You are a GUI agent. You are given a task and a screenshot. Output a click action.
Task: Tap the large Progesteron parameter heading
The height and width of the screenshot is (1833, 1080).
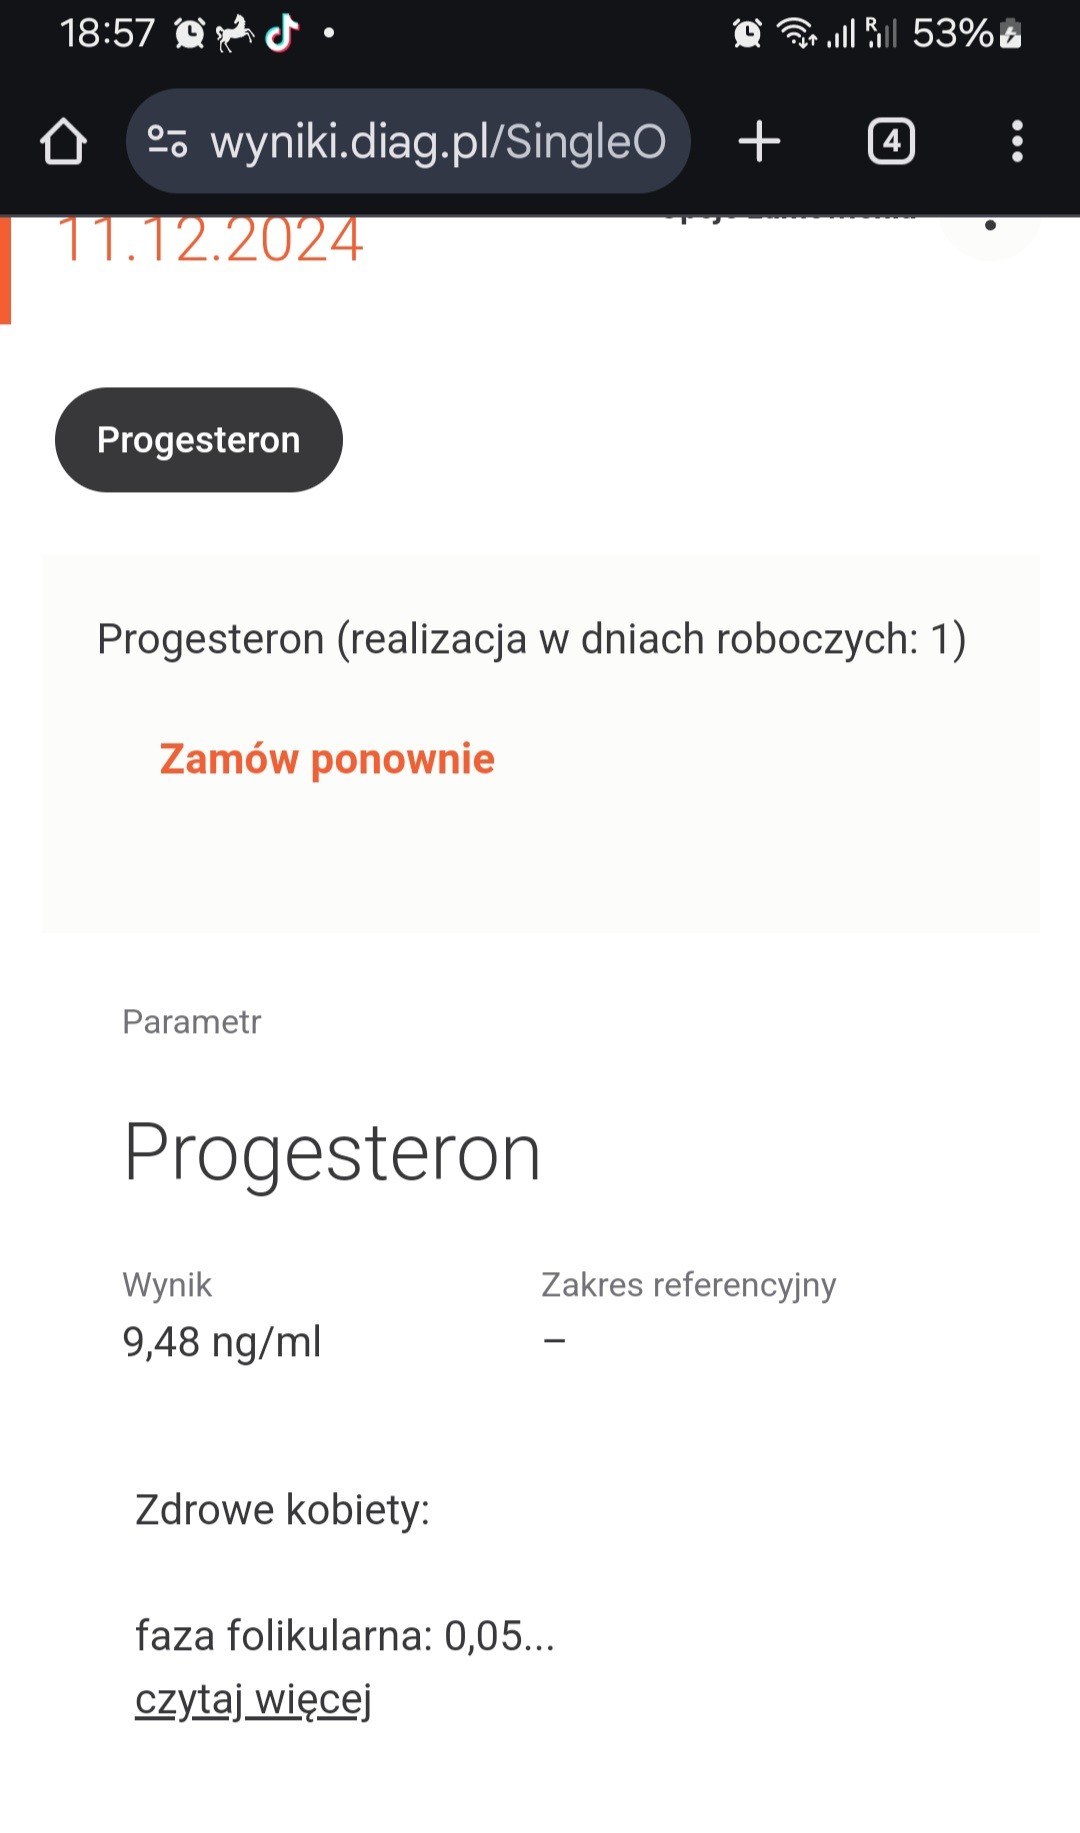pos(331,1152)
